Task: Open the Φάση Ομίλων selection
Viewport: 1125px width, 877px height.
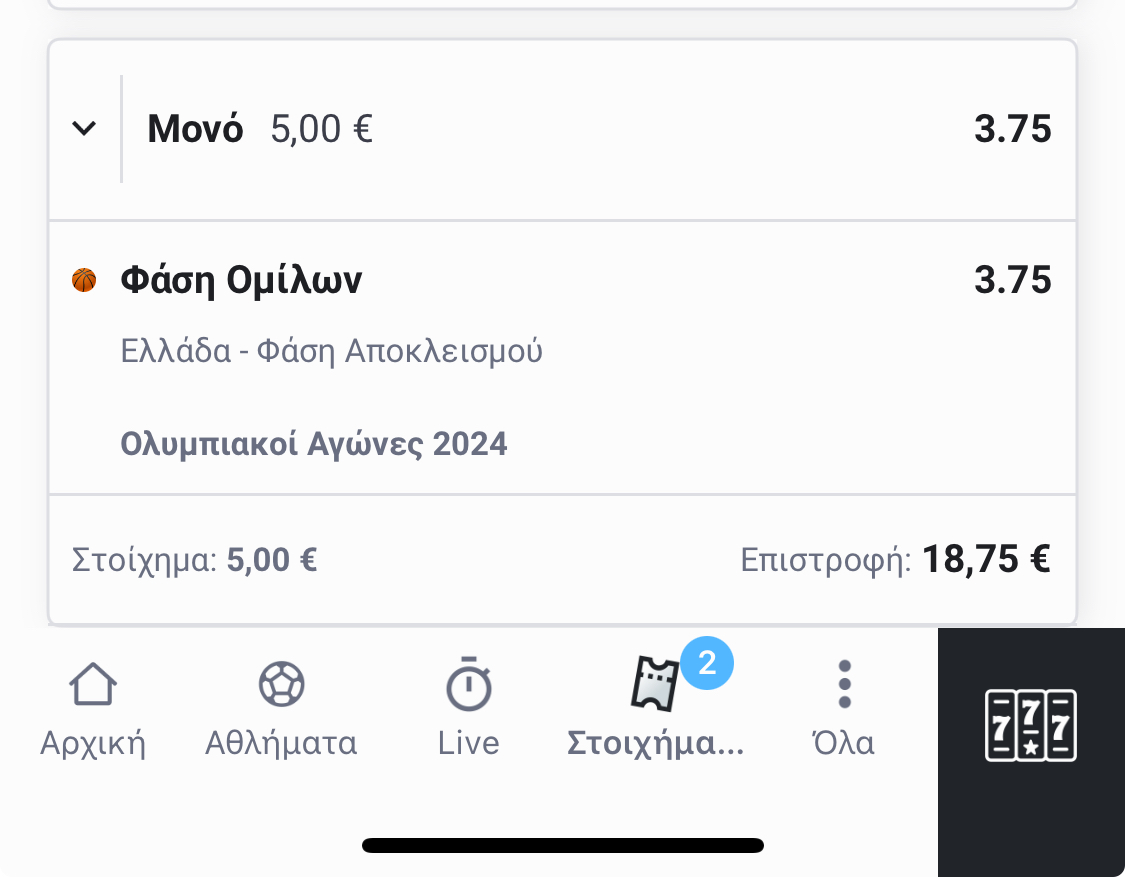Action: pos(241,281)
